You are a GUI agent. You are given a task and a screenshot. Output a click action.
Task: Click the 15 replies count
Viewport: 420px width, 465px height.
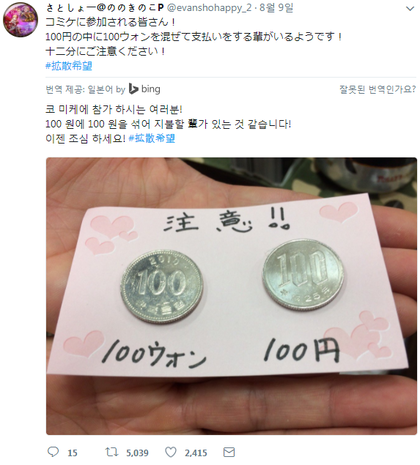point(72,453)
